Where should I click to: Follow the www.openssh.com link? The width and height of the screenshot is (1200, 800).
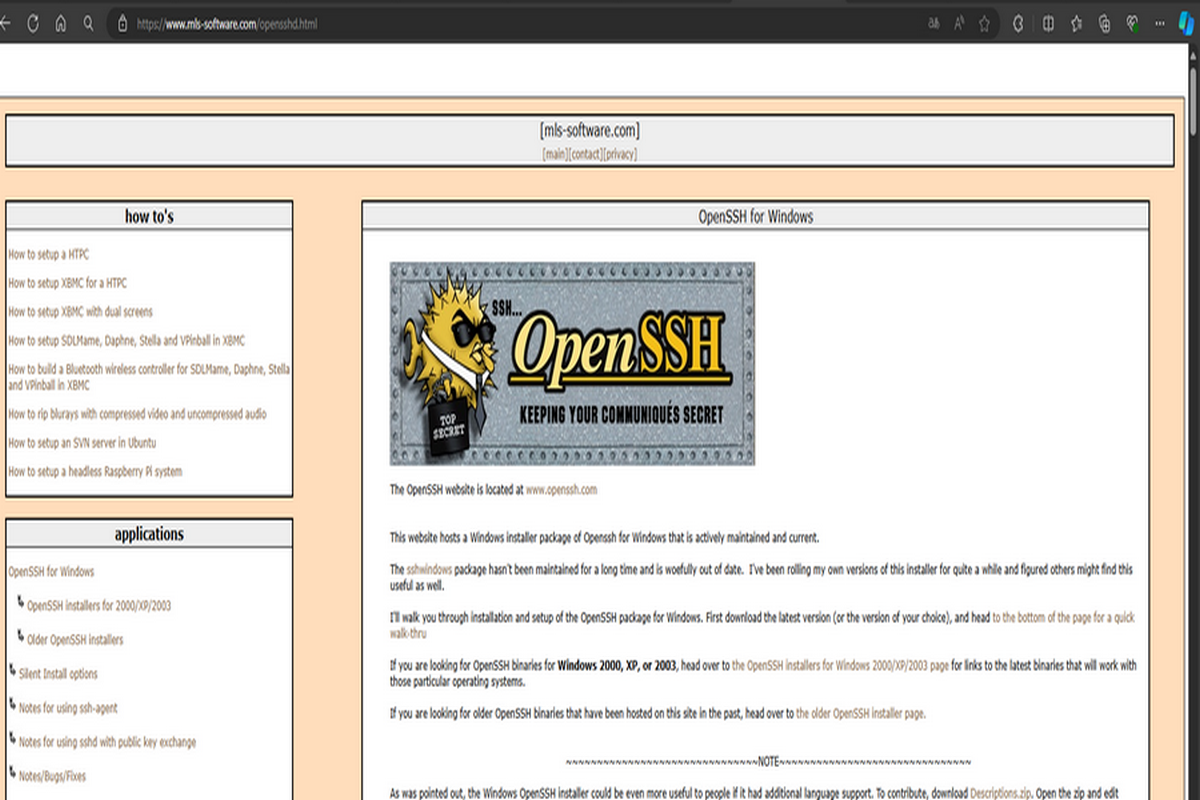[x=561, y=490]
